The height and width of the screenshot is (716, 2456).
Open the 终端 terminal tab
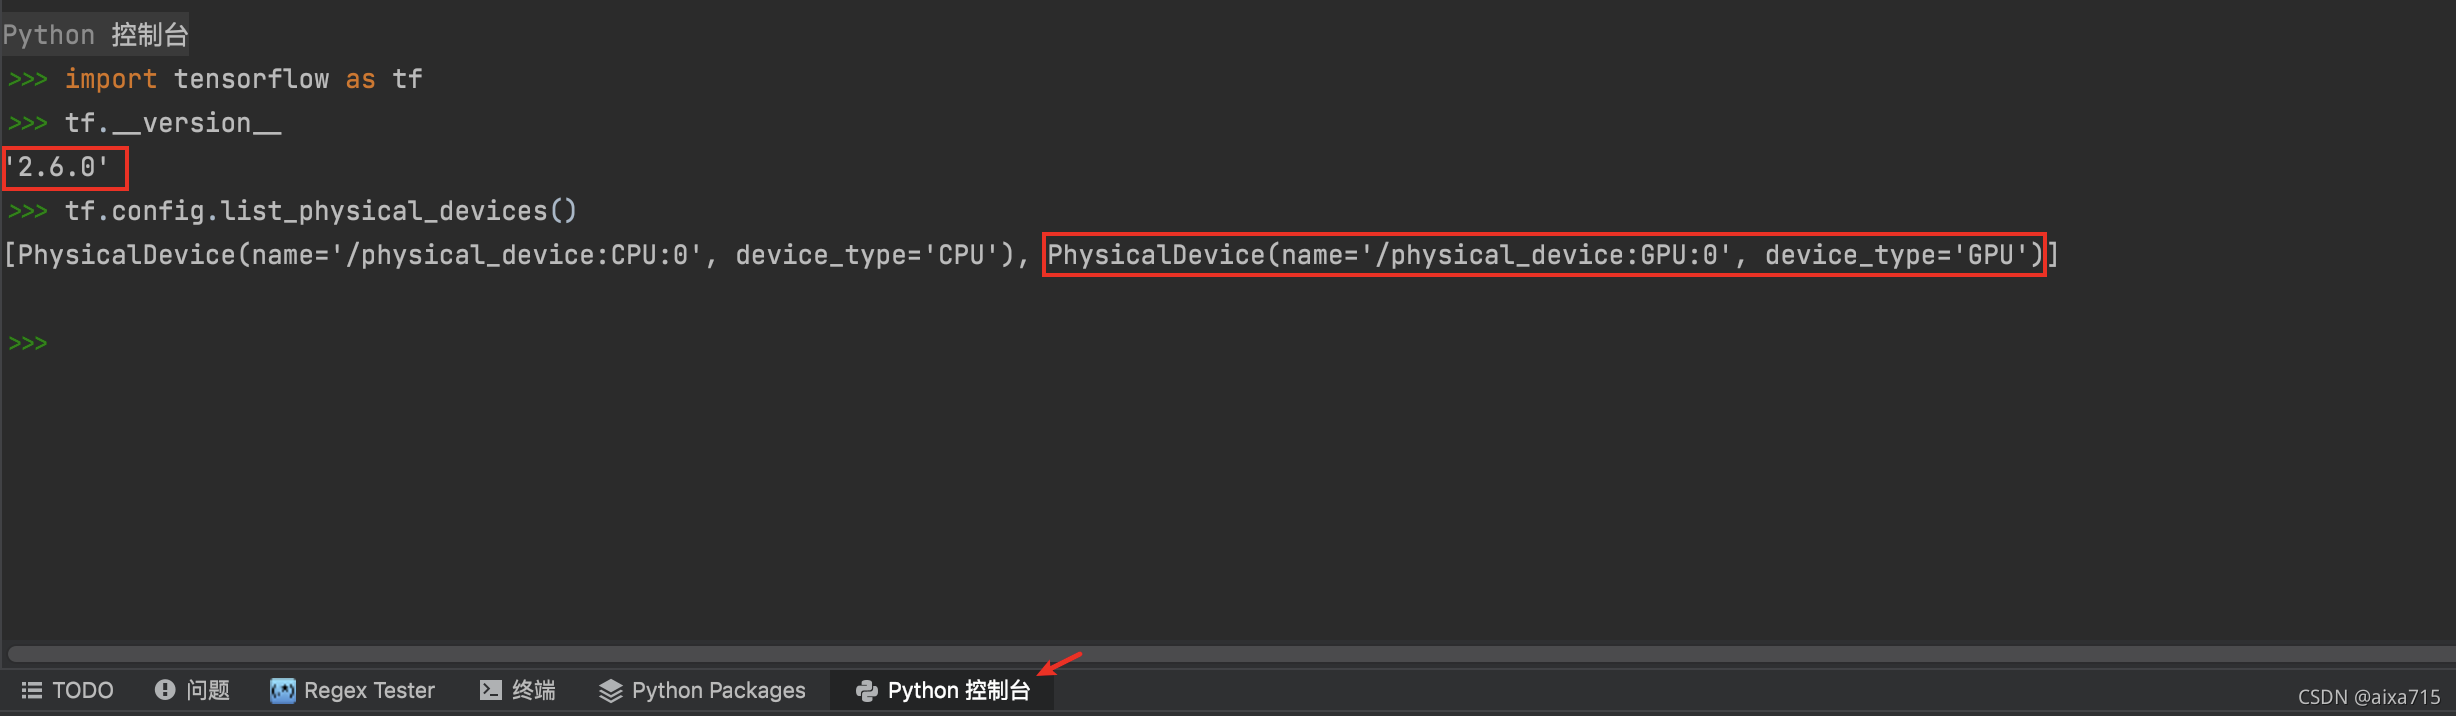pos(517,690)
